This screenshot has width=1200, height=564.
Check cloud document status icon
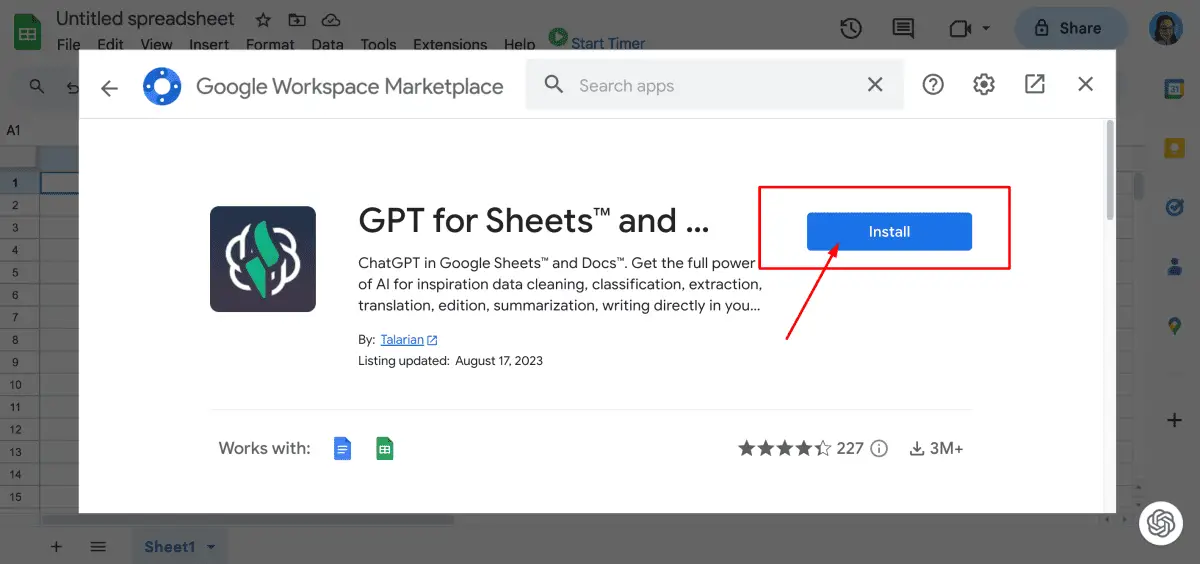(330, 19)
